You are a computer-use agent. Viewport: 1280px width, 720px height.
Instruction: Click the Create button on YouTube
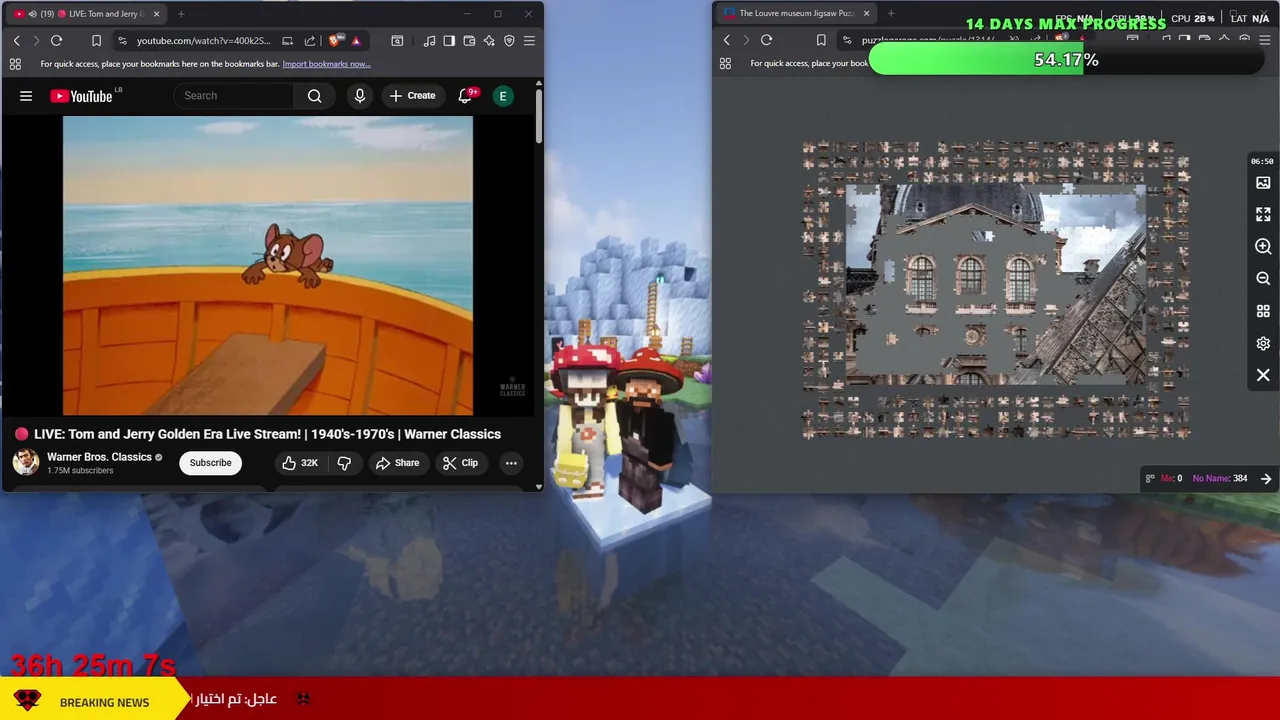(412, 96)
